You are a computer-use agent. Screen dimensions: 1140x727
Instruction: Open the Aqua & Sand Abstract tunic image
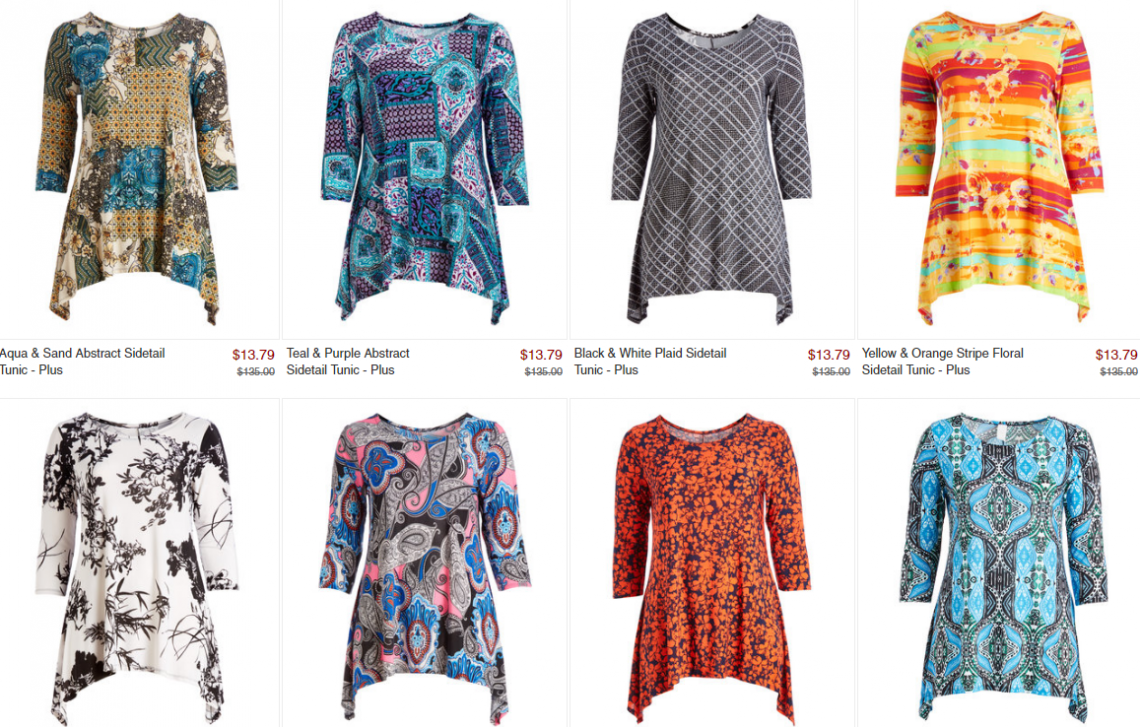pos(137,169)
